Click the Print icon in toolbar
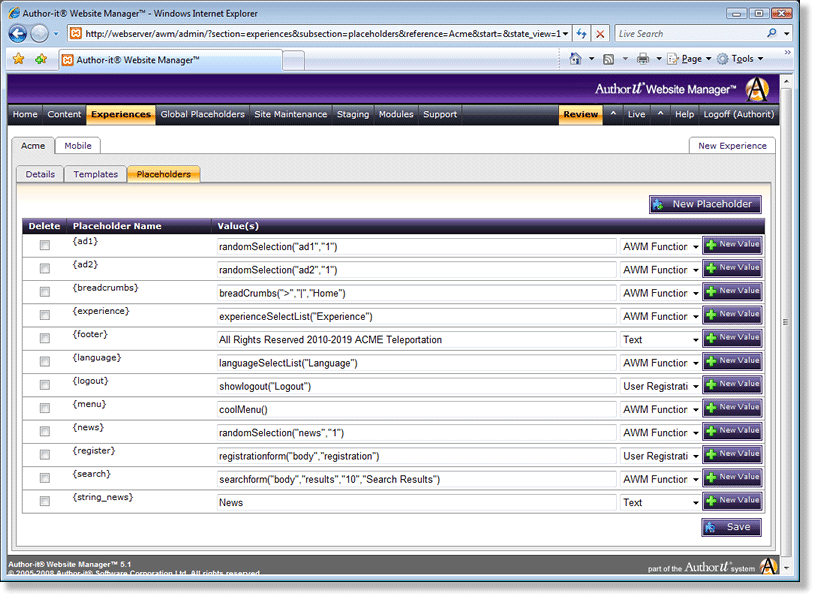 (643, 59)
